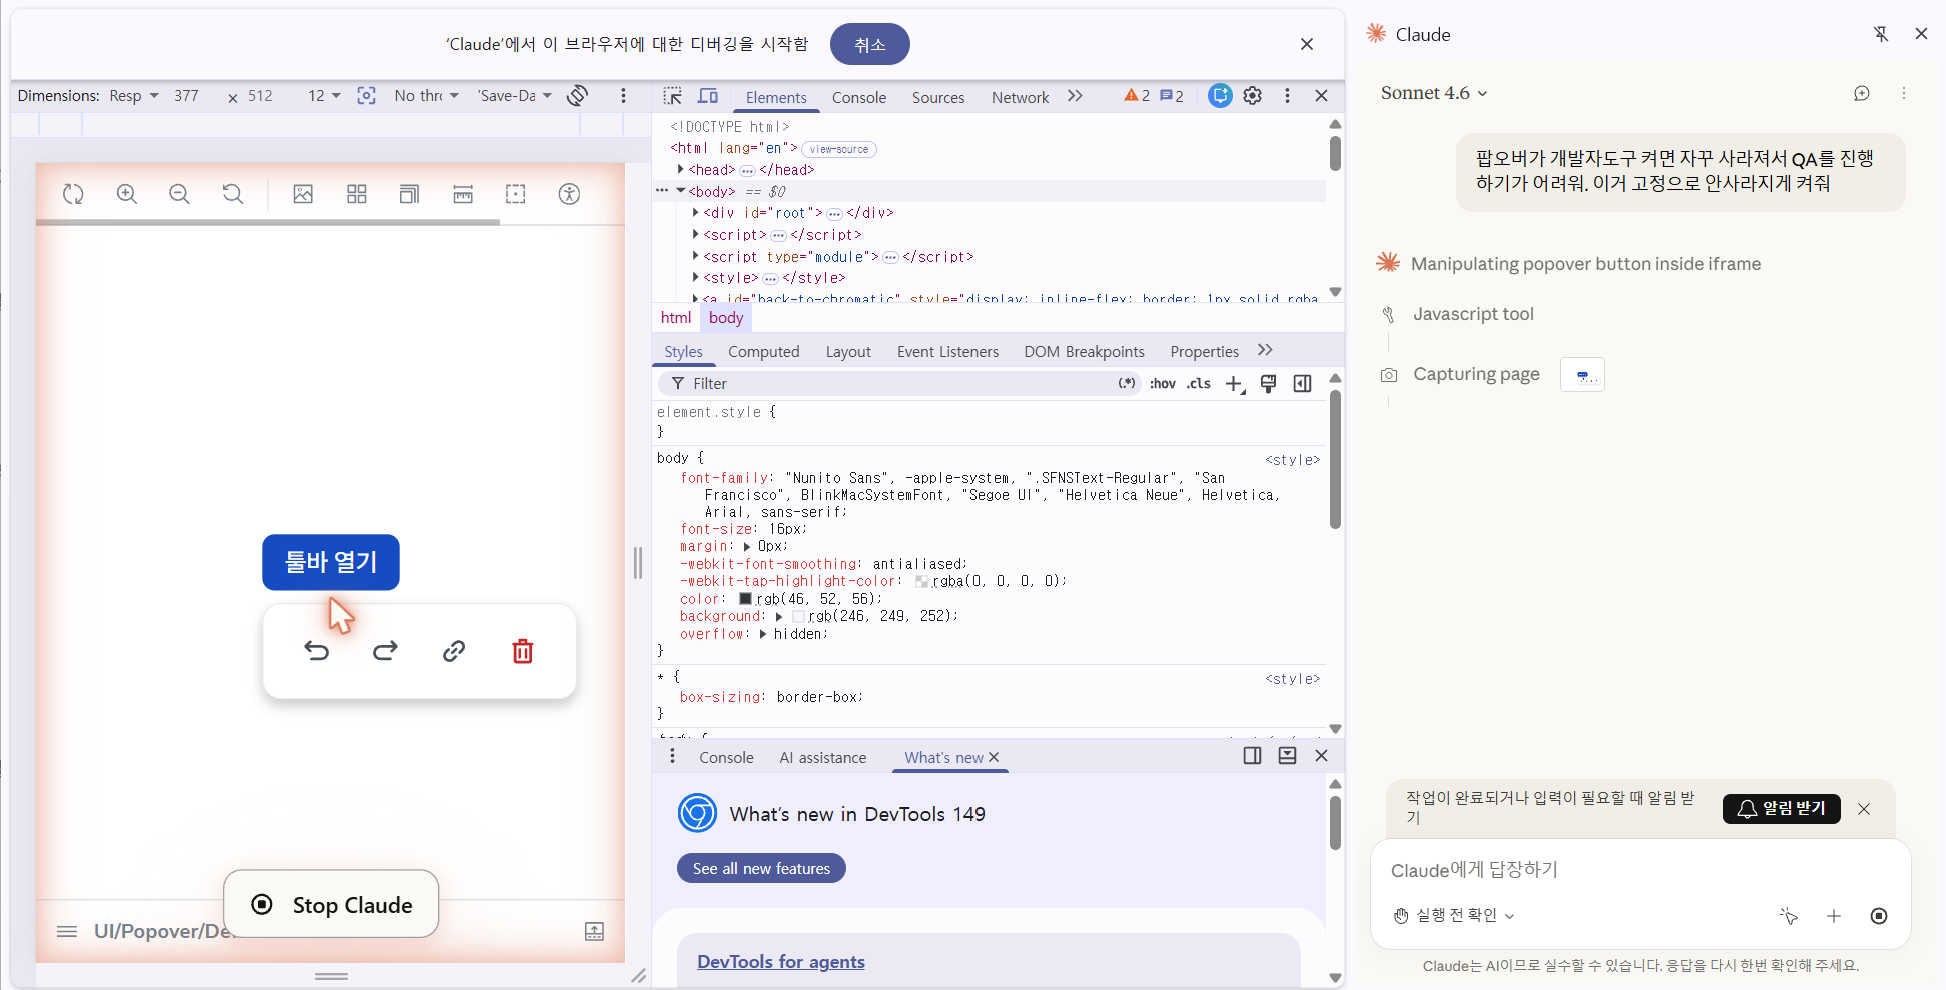Open the viewport size icon in Storybook toolbar
1946x990 pixels.
click(x=409, y=194)
